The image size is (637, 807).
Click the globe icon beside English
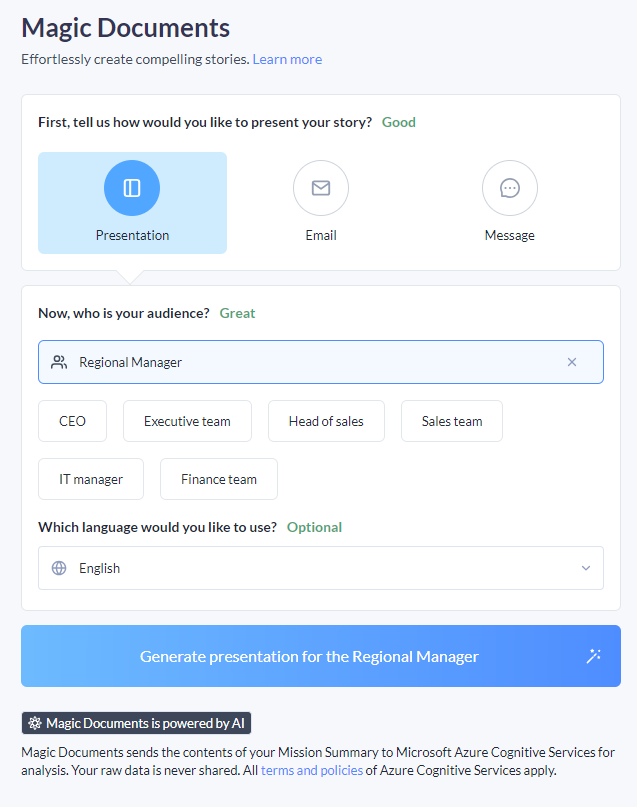tap(59, 568)
